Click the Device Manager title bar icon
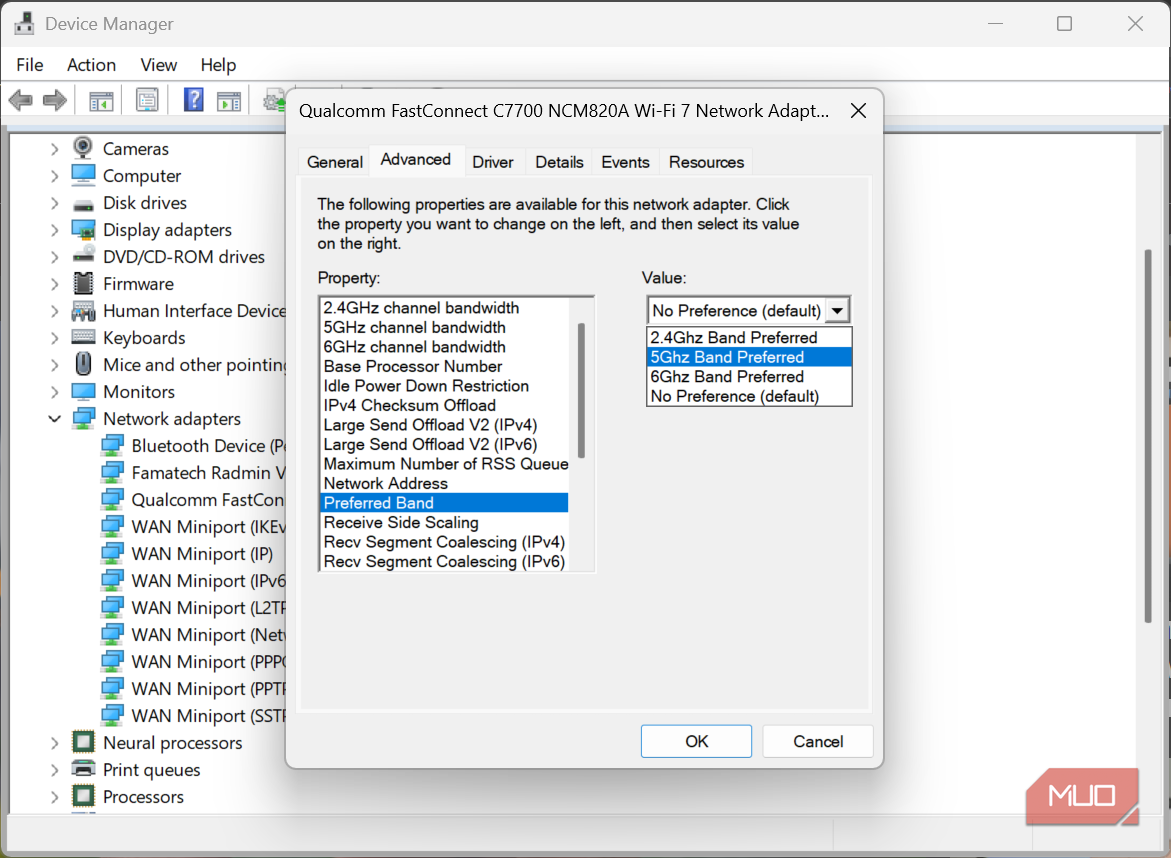This screenshot has height=858, width=1171. coord(24,24)
